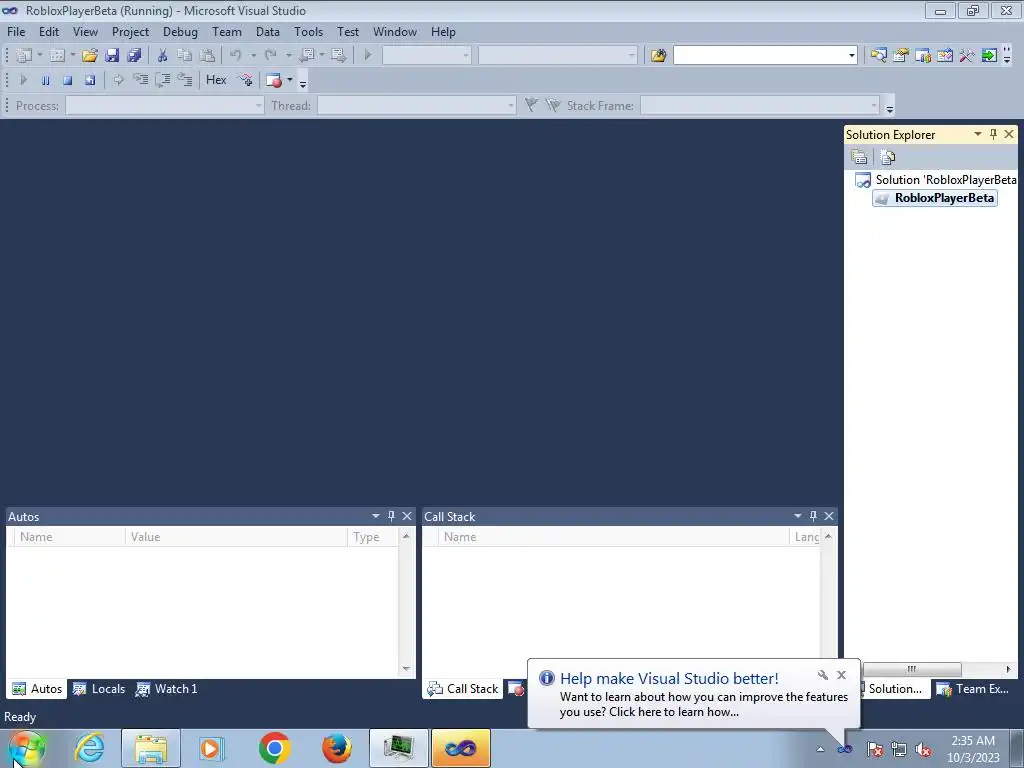Viewport: 1024px width, 768px height.
Task: Click Solution Explorer Show All Files icon
Action: 888,157
